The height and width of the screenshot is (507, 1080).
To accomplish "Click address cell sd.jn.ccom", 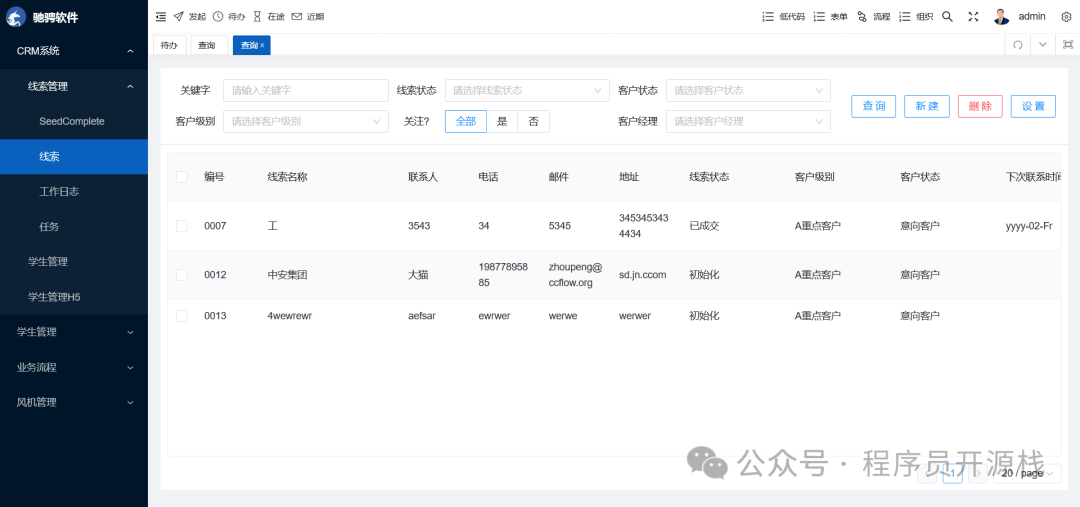I will [643, 275].
